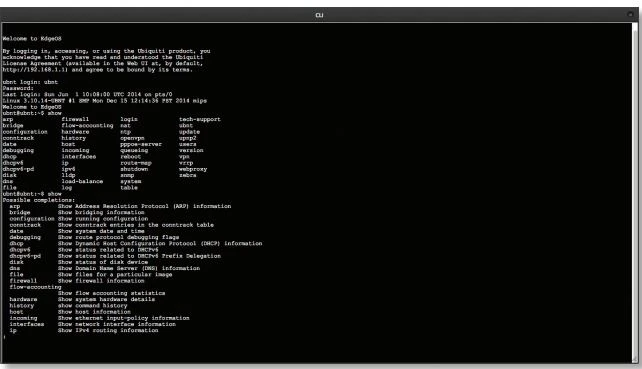Click the 'ubnt login: ubnt' line
642x369 pixels.
tap(30, 82)
